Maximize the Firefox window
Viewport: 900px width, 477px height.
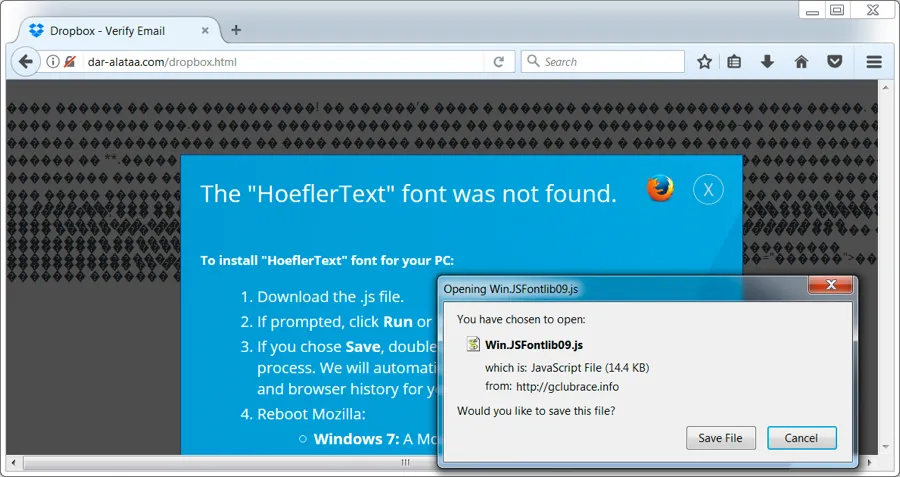pyautogui.click(x=838, y=10)
